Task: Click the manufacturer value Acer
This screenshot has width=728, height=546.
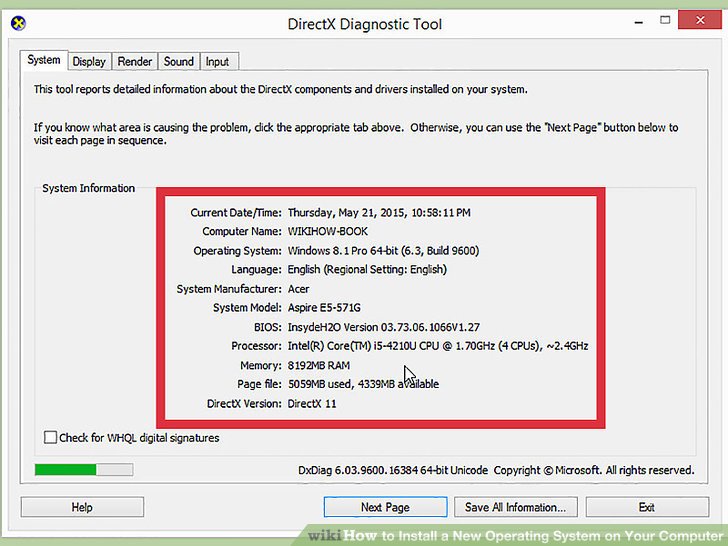Action: point(299,289)
